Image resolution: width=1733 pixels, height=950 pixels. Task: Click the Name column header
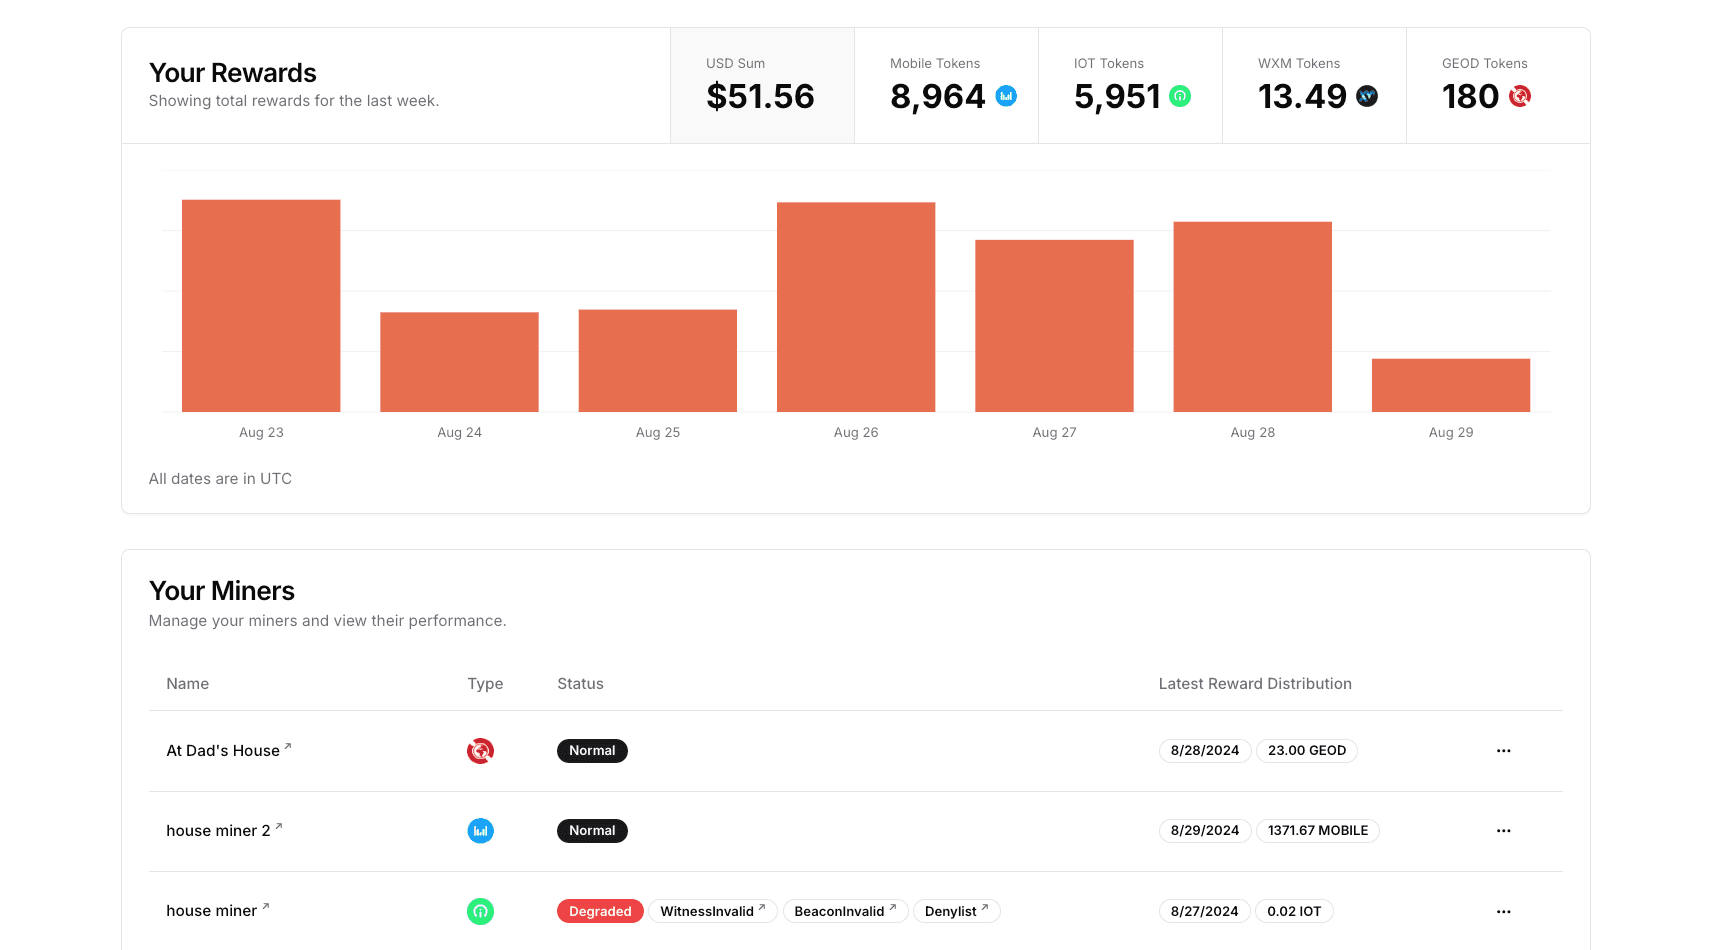coord(187,684)
